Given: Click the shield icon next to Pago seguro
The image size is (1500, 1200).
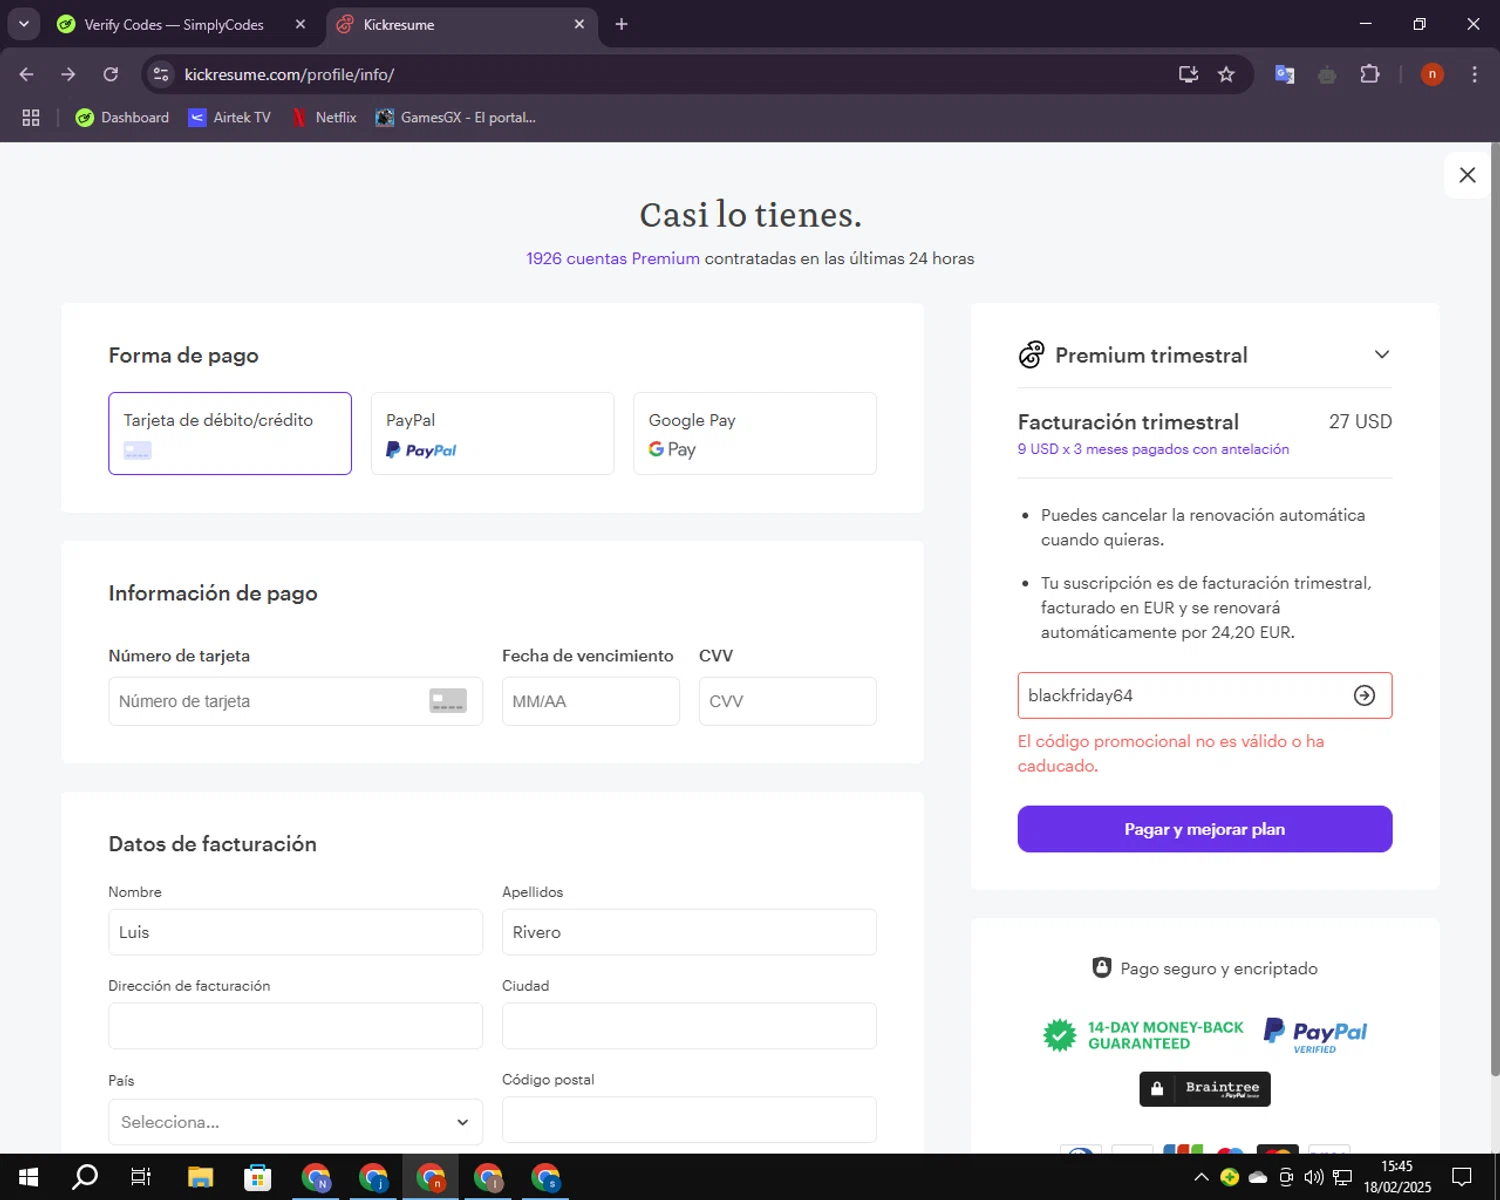Looking at the screenshot, I should pyautogui.click(x=1101, y=968).
